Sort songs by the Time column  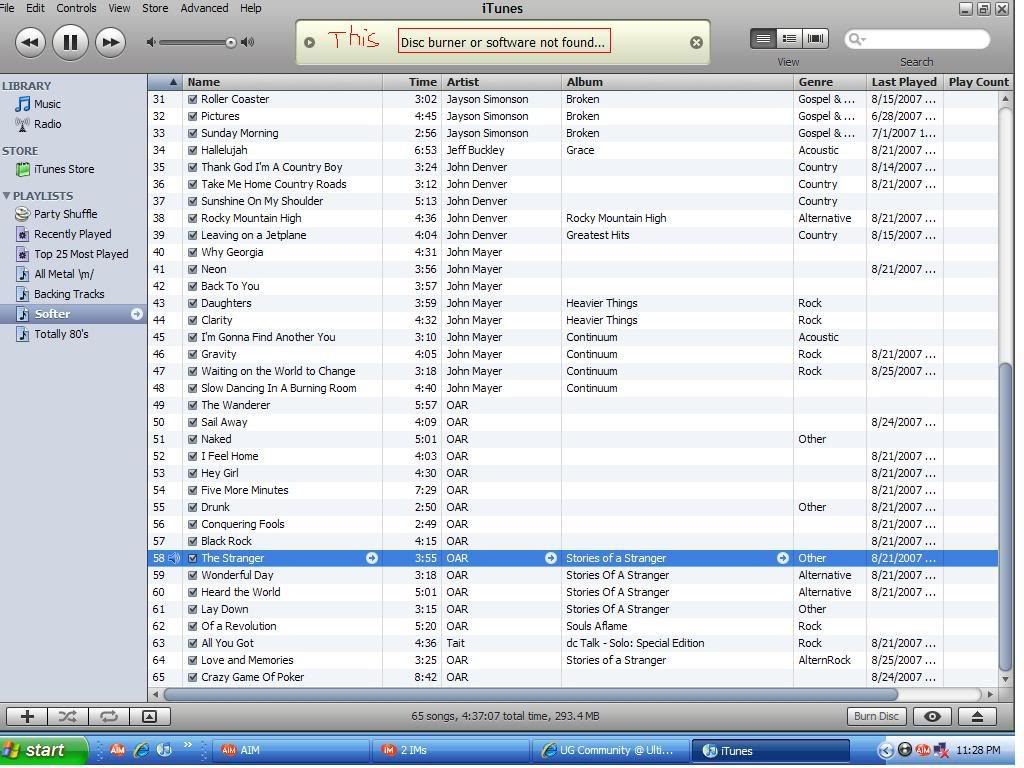point(412,82)
